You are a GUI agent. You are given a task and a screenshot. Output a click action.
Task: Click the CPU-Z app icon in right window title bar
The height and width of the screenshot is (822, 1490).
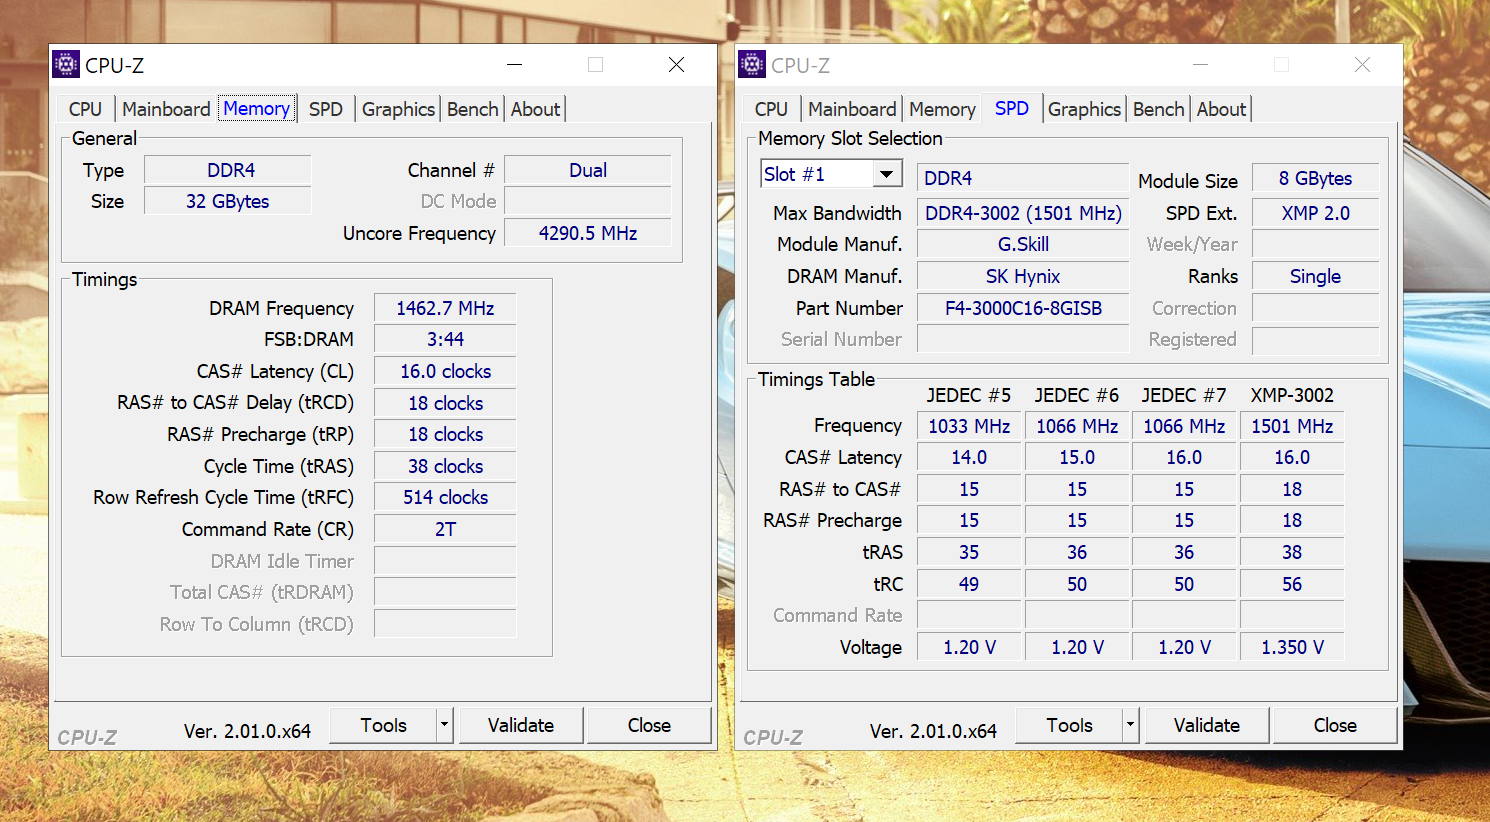752,65
